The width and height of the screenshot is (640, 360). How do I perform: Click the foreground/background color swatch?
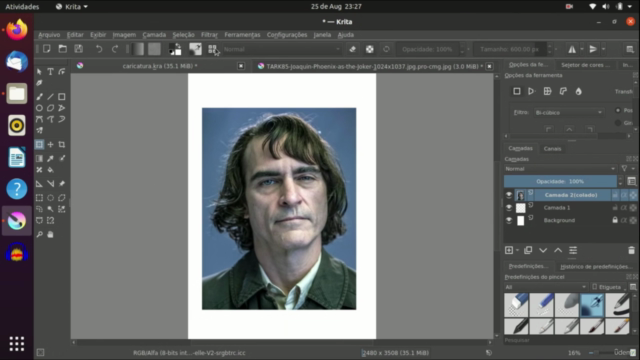pos(175,49)
